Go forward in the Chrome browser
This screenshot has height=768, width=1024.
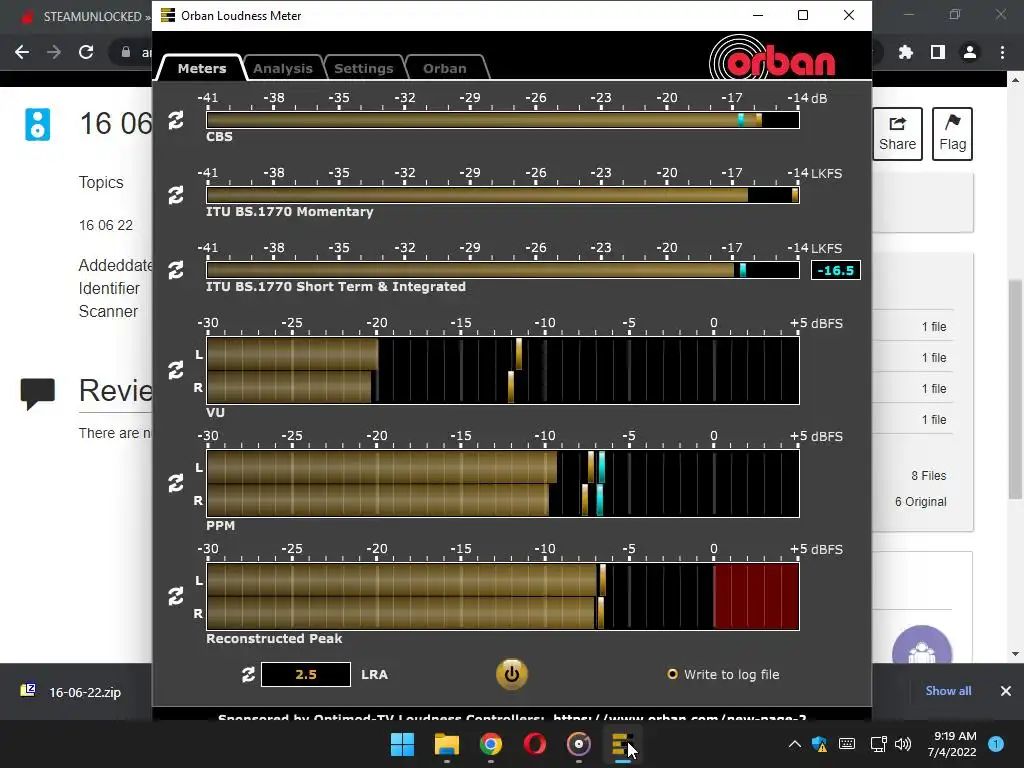click(54, 52)
